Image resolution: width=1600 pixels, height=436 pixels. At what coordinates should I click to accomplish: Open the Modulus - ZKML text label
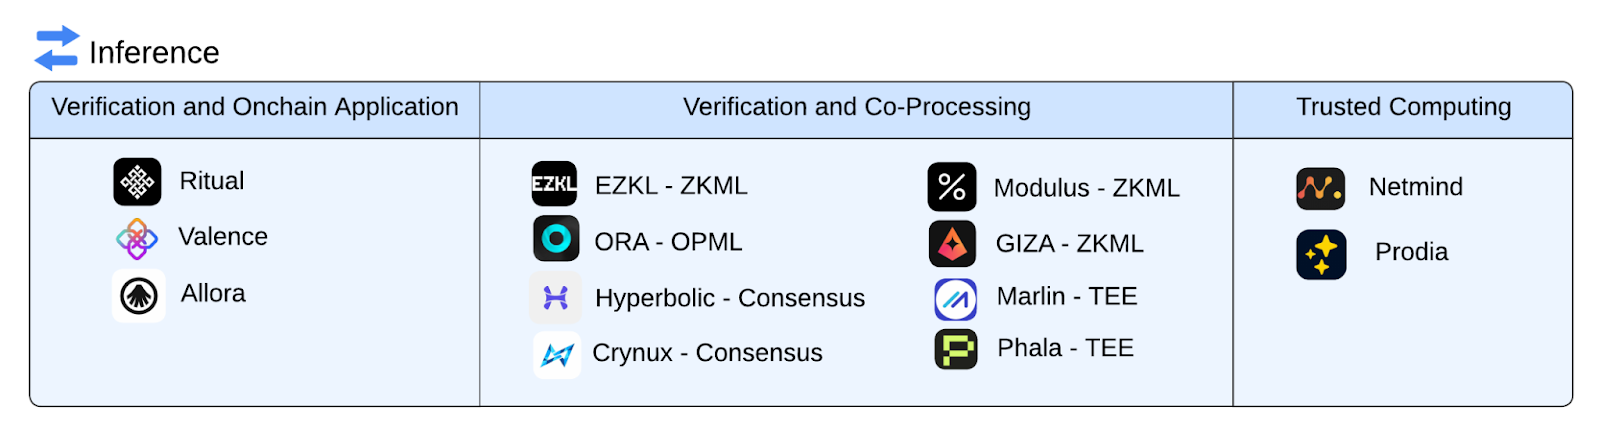1086,188
